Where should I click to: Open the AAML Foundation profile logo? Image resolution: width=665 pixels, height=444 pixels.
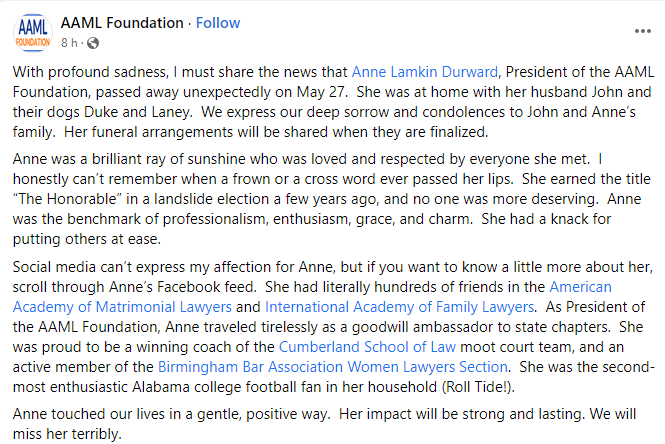[32, 31]
